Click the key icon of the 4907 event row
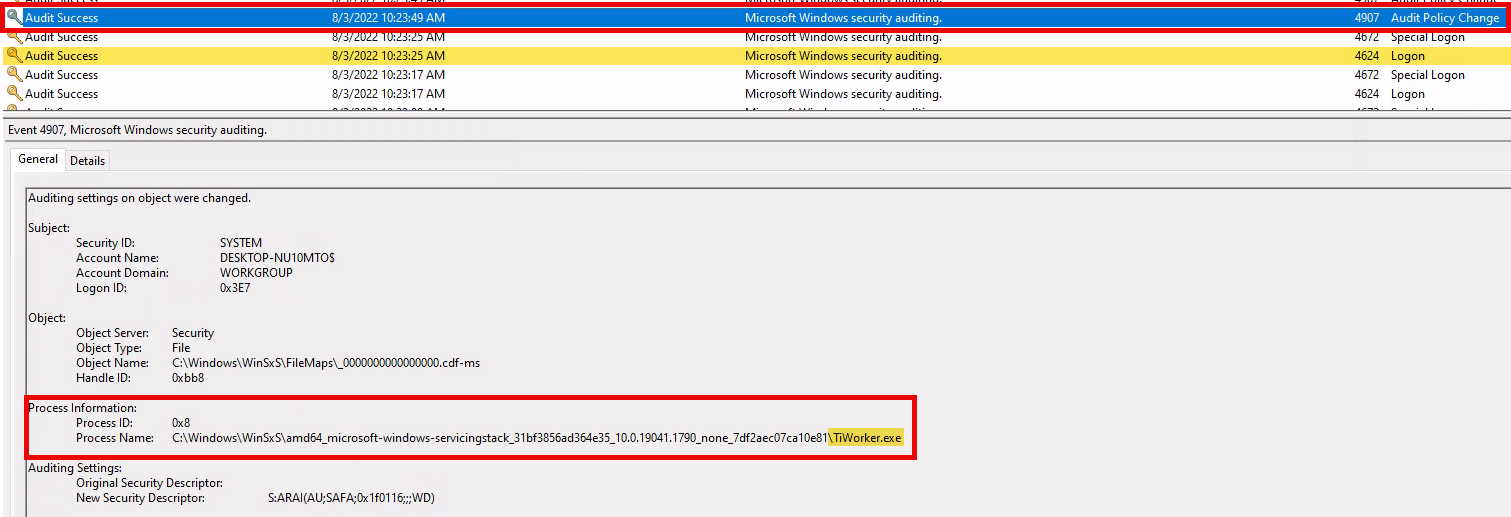The image size is (1511, 517). point(14,18)
